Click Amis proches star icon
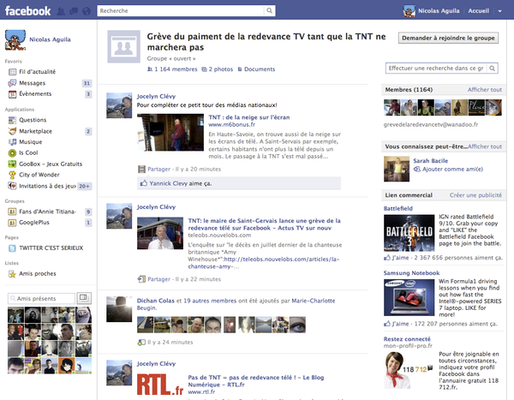 click(x=12, y=274)
